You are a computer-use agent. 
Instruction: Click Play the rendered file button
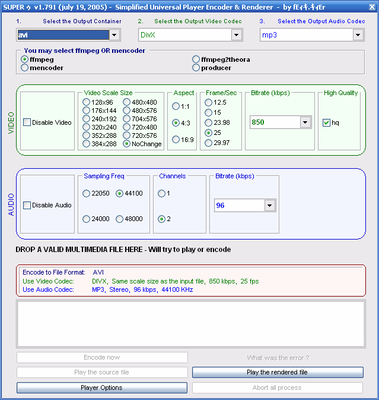278,372
